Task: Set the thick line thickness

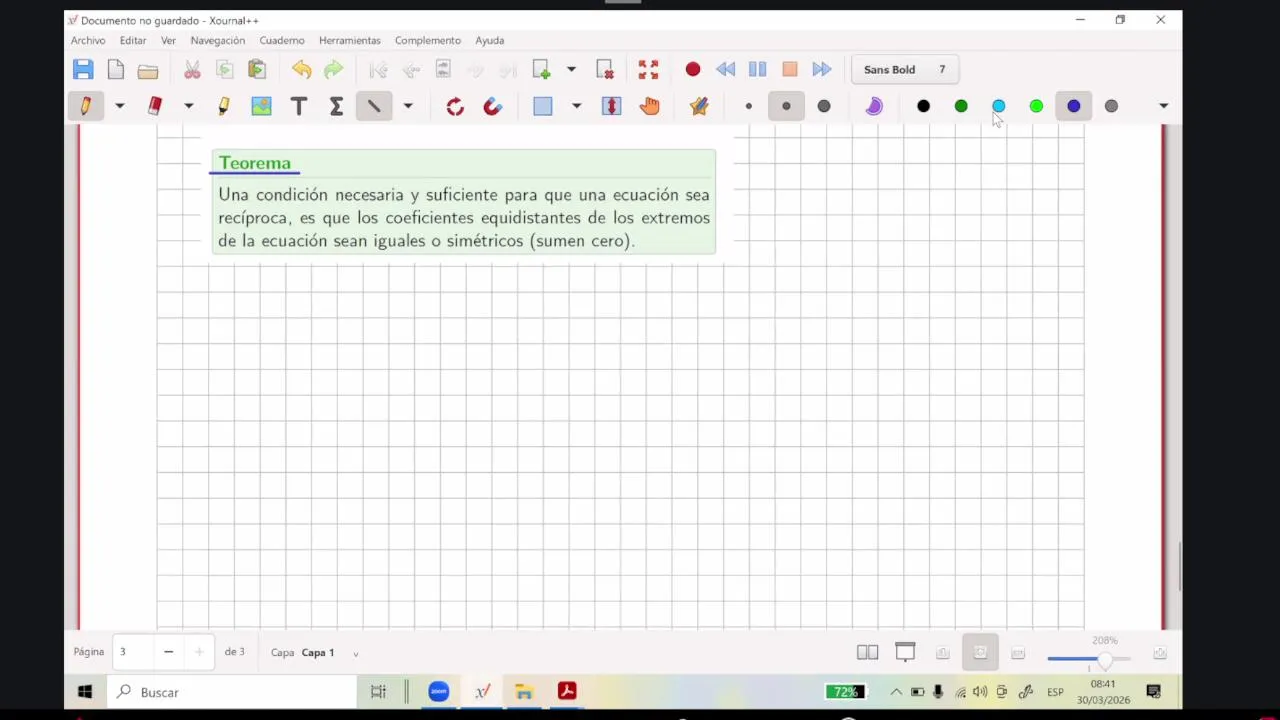Action: pos(824,106)
